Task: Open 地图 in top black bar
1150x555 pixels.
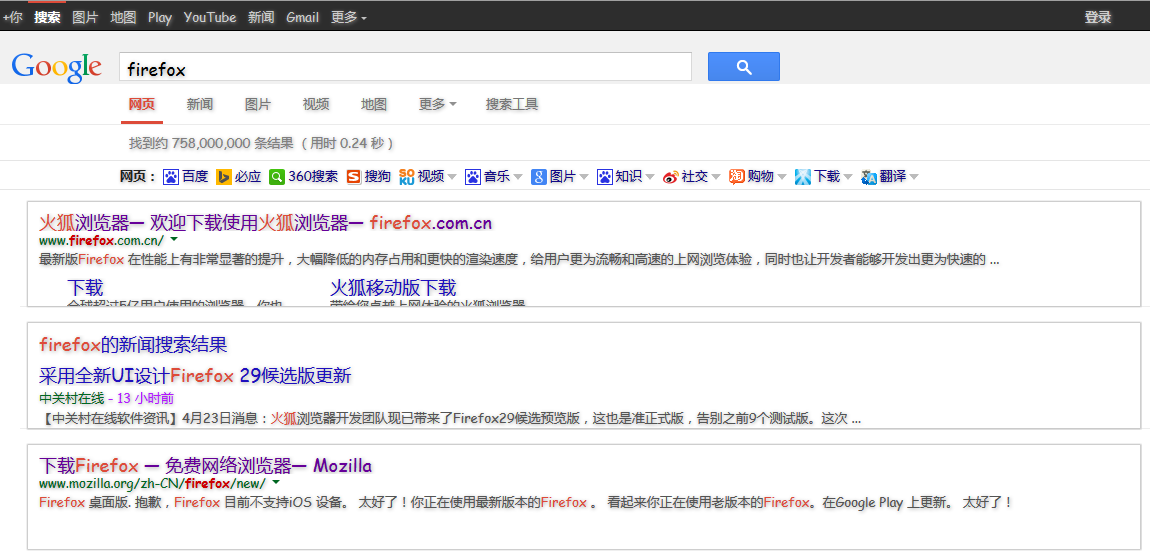Action: 123,18
